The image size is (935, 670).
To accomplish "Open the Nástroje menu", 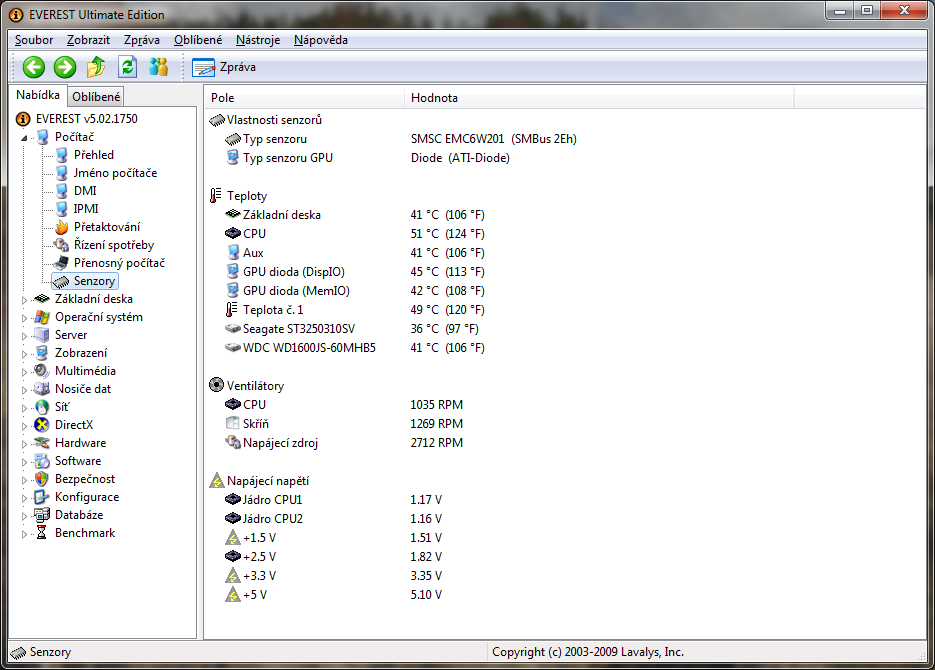I will coord(258,40).
